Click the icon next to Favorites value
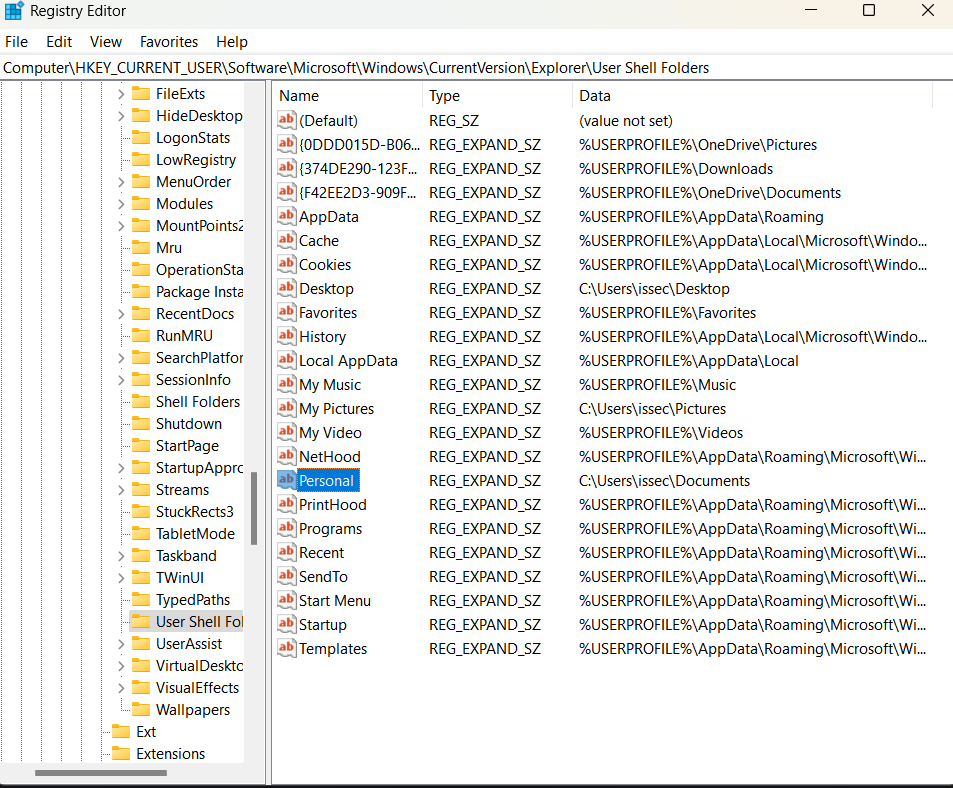Viewport: 953px width, 788px height. click(x=286, y=312)
